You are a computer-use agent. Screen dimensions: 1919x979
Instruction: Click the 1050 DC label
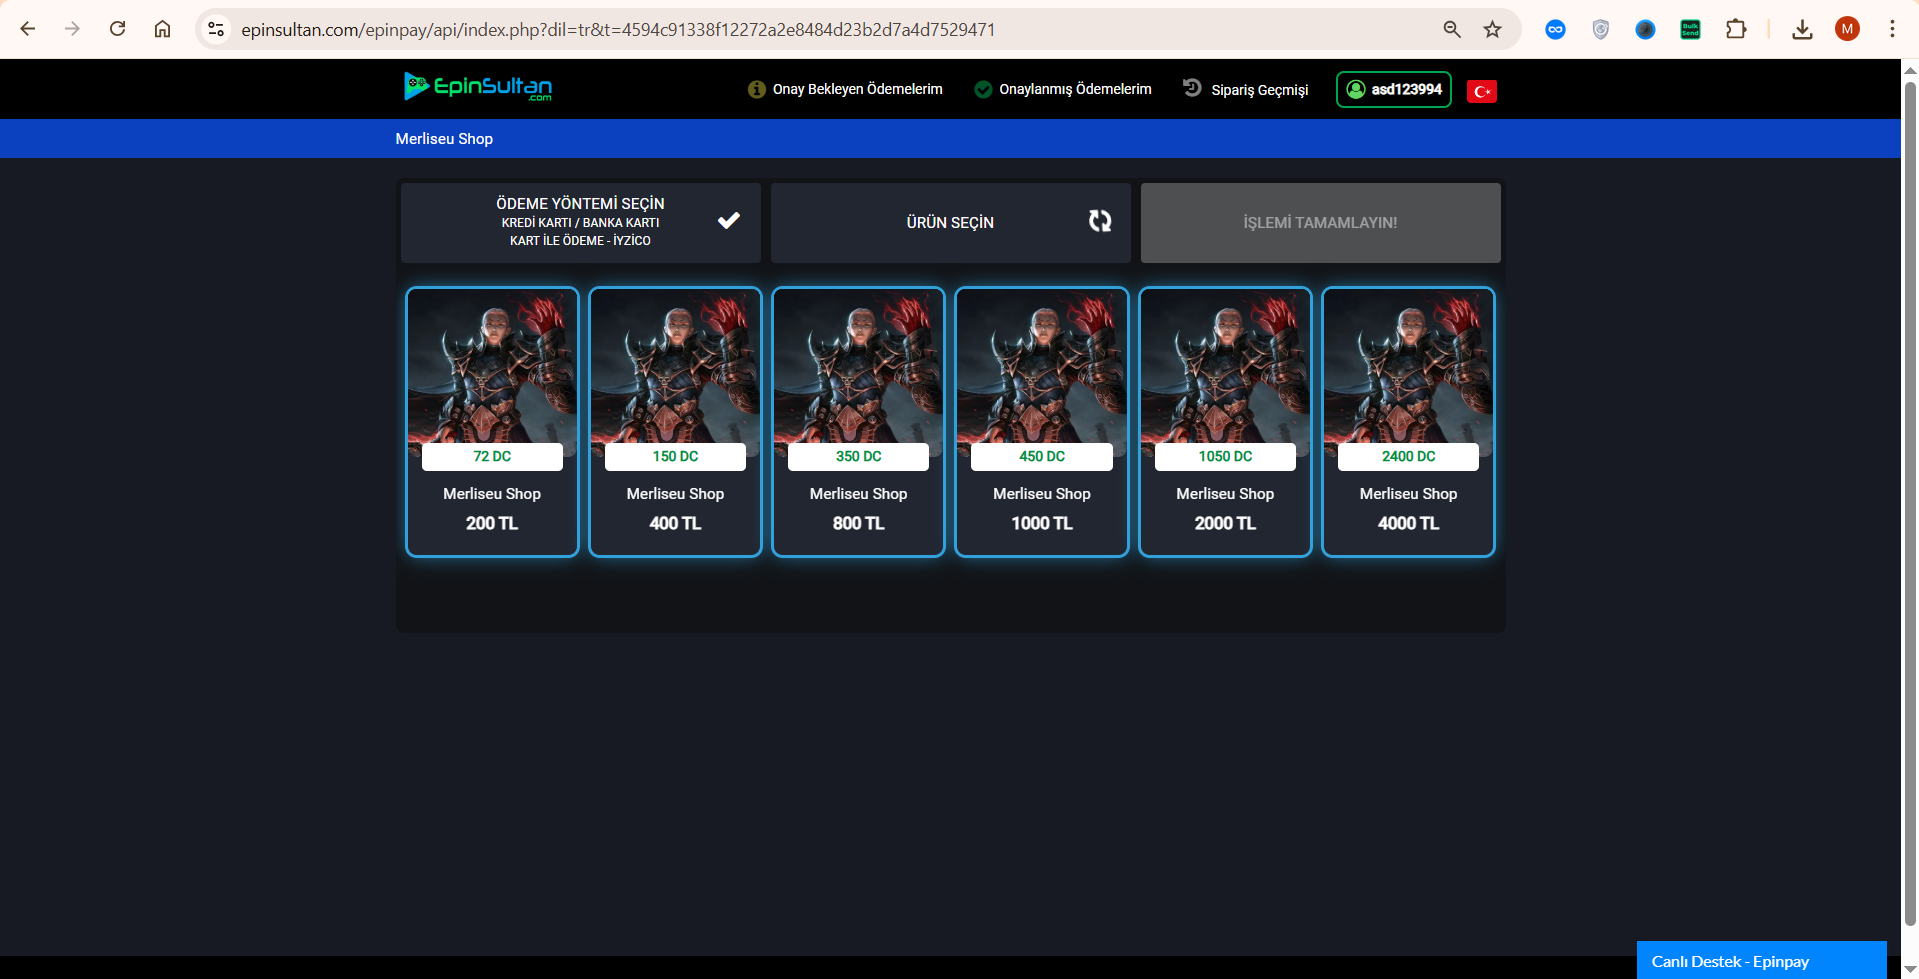pyautogui.click(x=1225, y=456)
